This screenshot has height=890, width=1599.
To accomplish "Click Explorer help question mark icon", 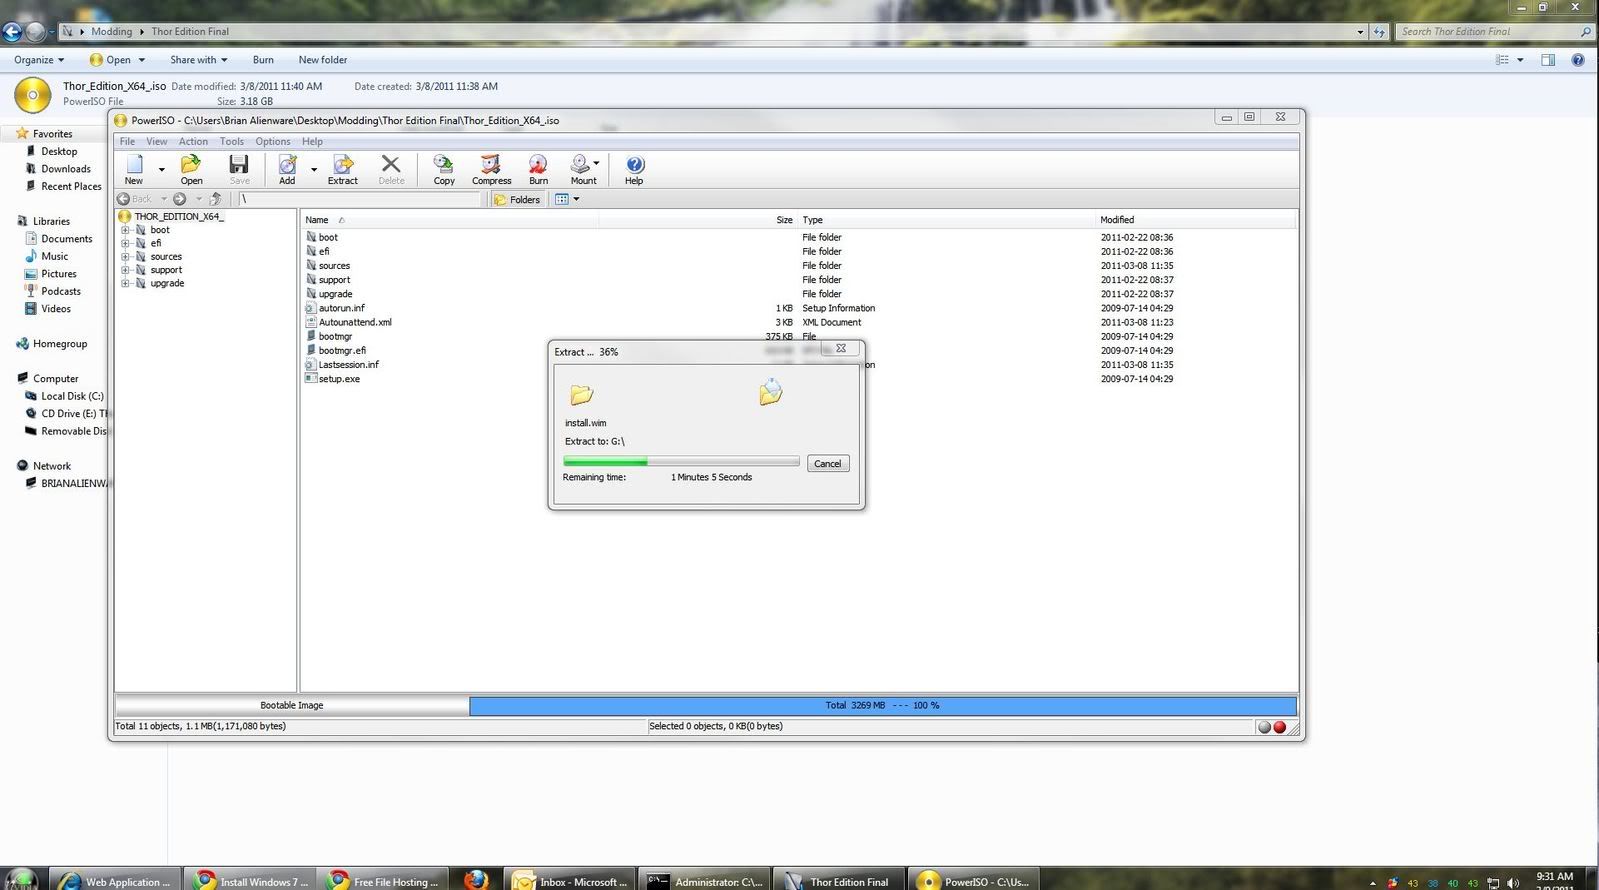I will [x=1578, y=60].
